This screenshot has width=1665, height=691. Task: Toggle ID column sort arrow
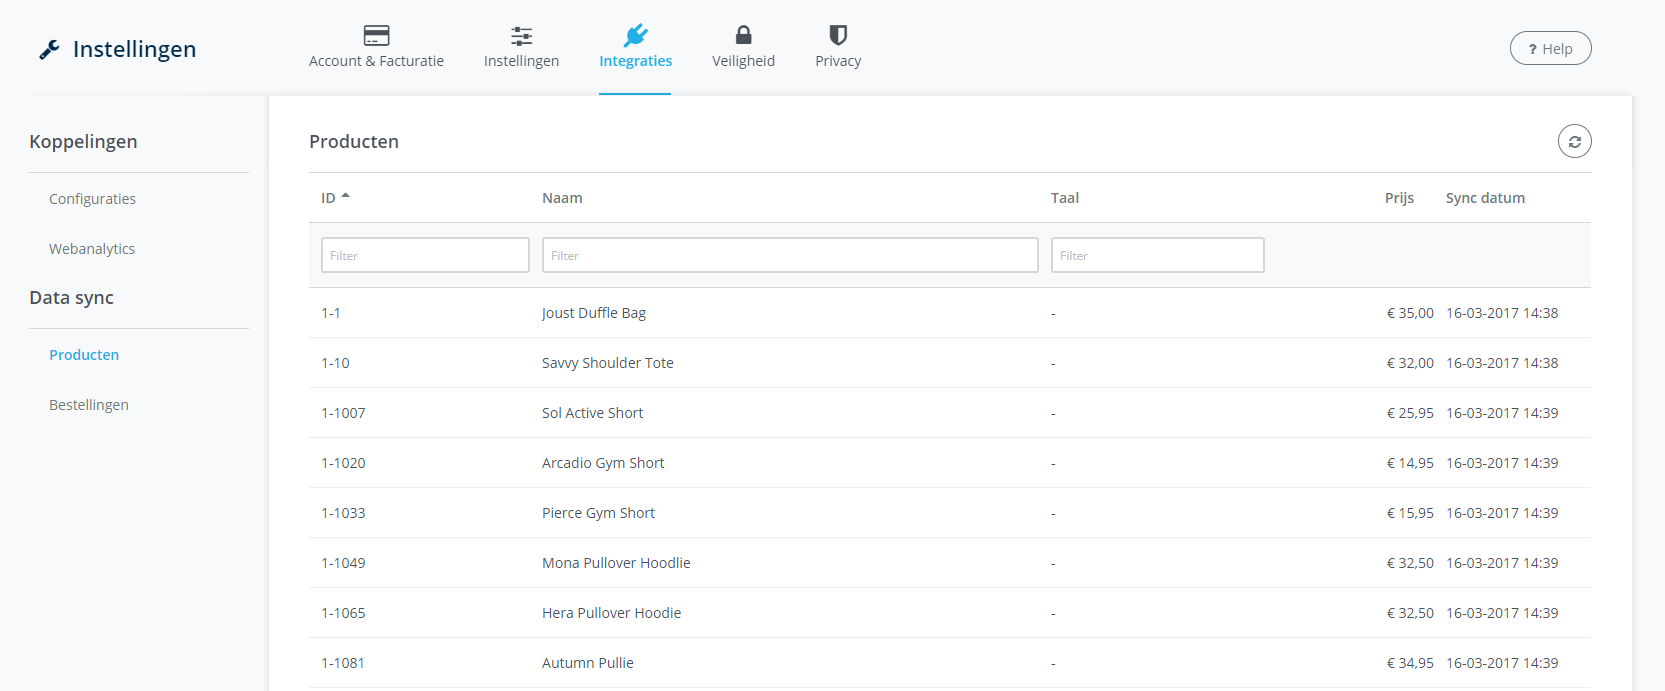(345, 197)
